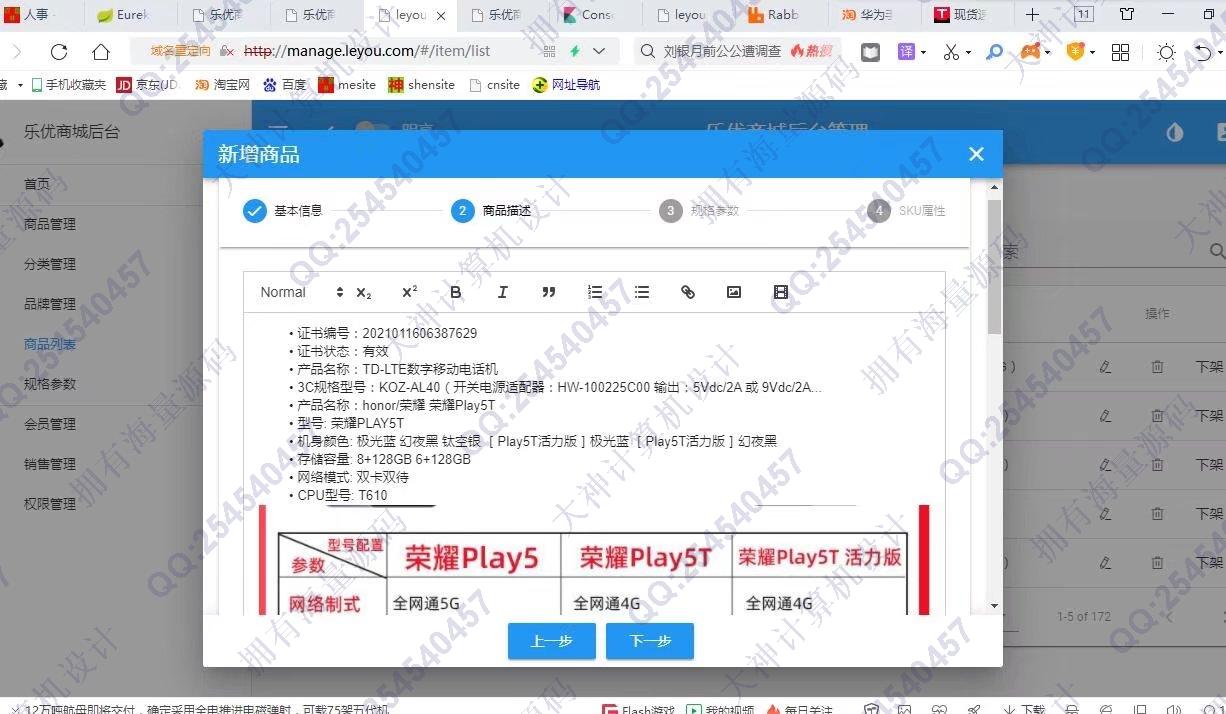The width and height of the screenshot is (1226, 714).
Task: Switch to the Rabb browser tab
Action: [x=782, y=15]
